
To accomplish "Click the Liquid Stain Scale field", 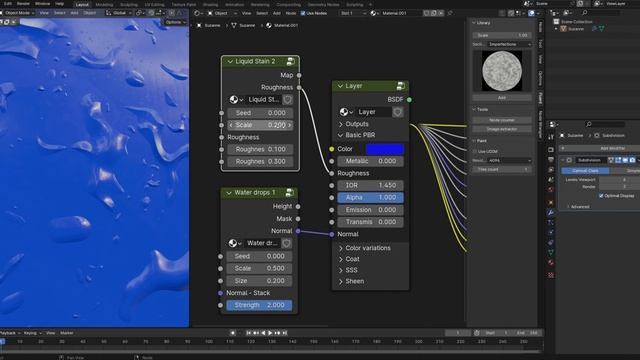I will click(260, 125).
